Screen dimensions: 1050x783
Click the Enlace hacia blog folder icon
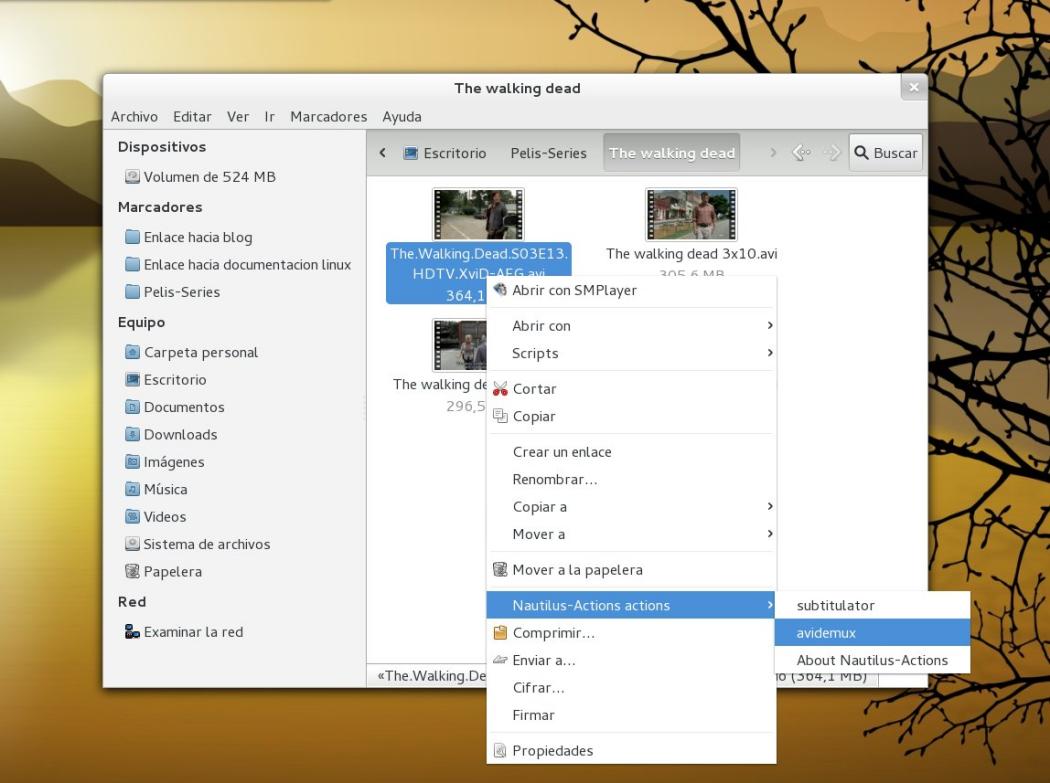[133, 237]
